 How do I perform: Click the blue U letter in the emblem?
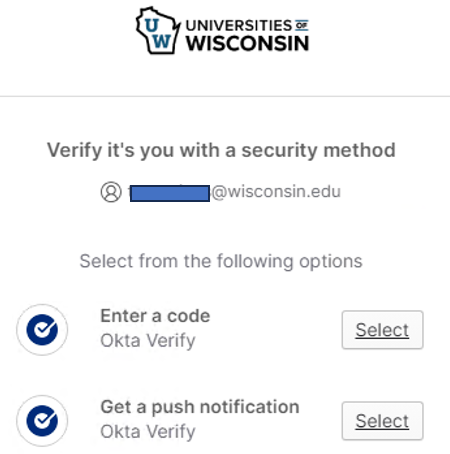152,25
